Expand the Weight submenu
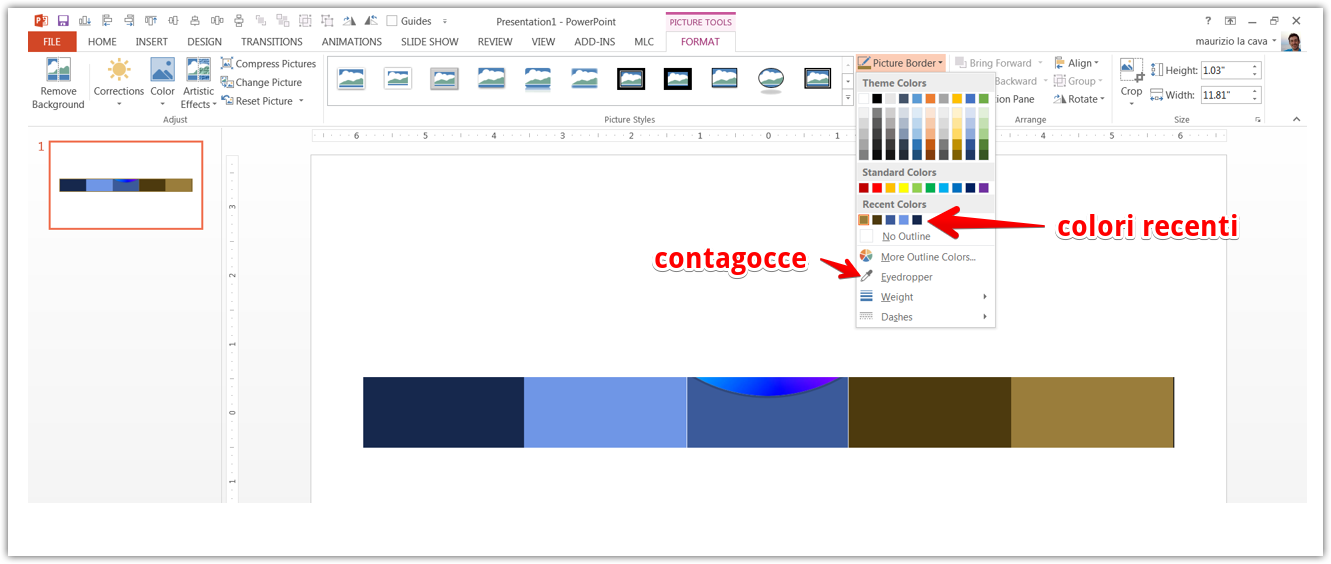The width and height of the screenshot is (1331, 564). [x=925, y=297]
